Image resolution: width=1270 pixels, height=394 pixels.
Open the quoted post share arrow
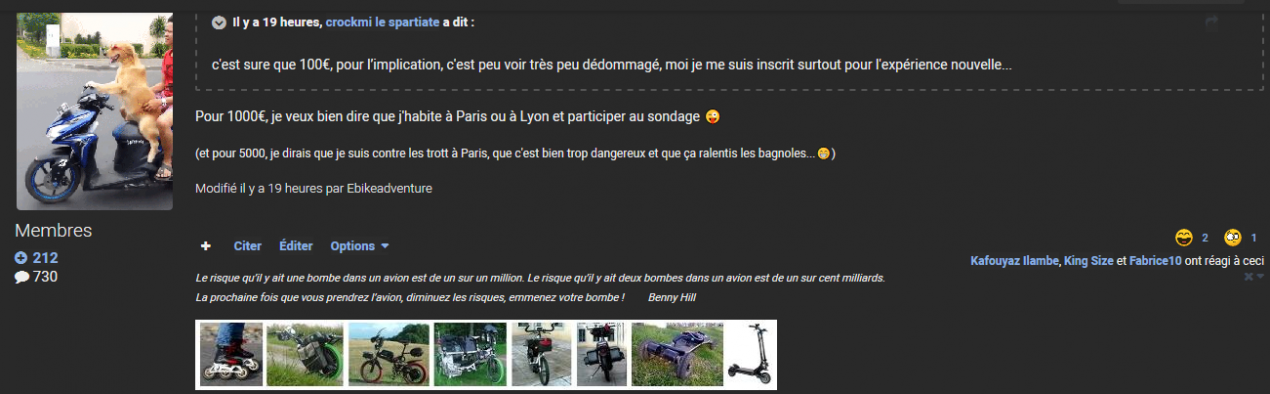pyautogui.click(x=1211, y=22)
